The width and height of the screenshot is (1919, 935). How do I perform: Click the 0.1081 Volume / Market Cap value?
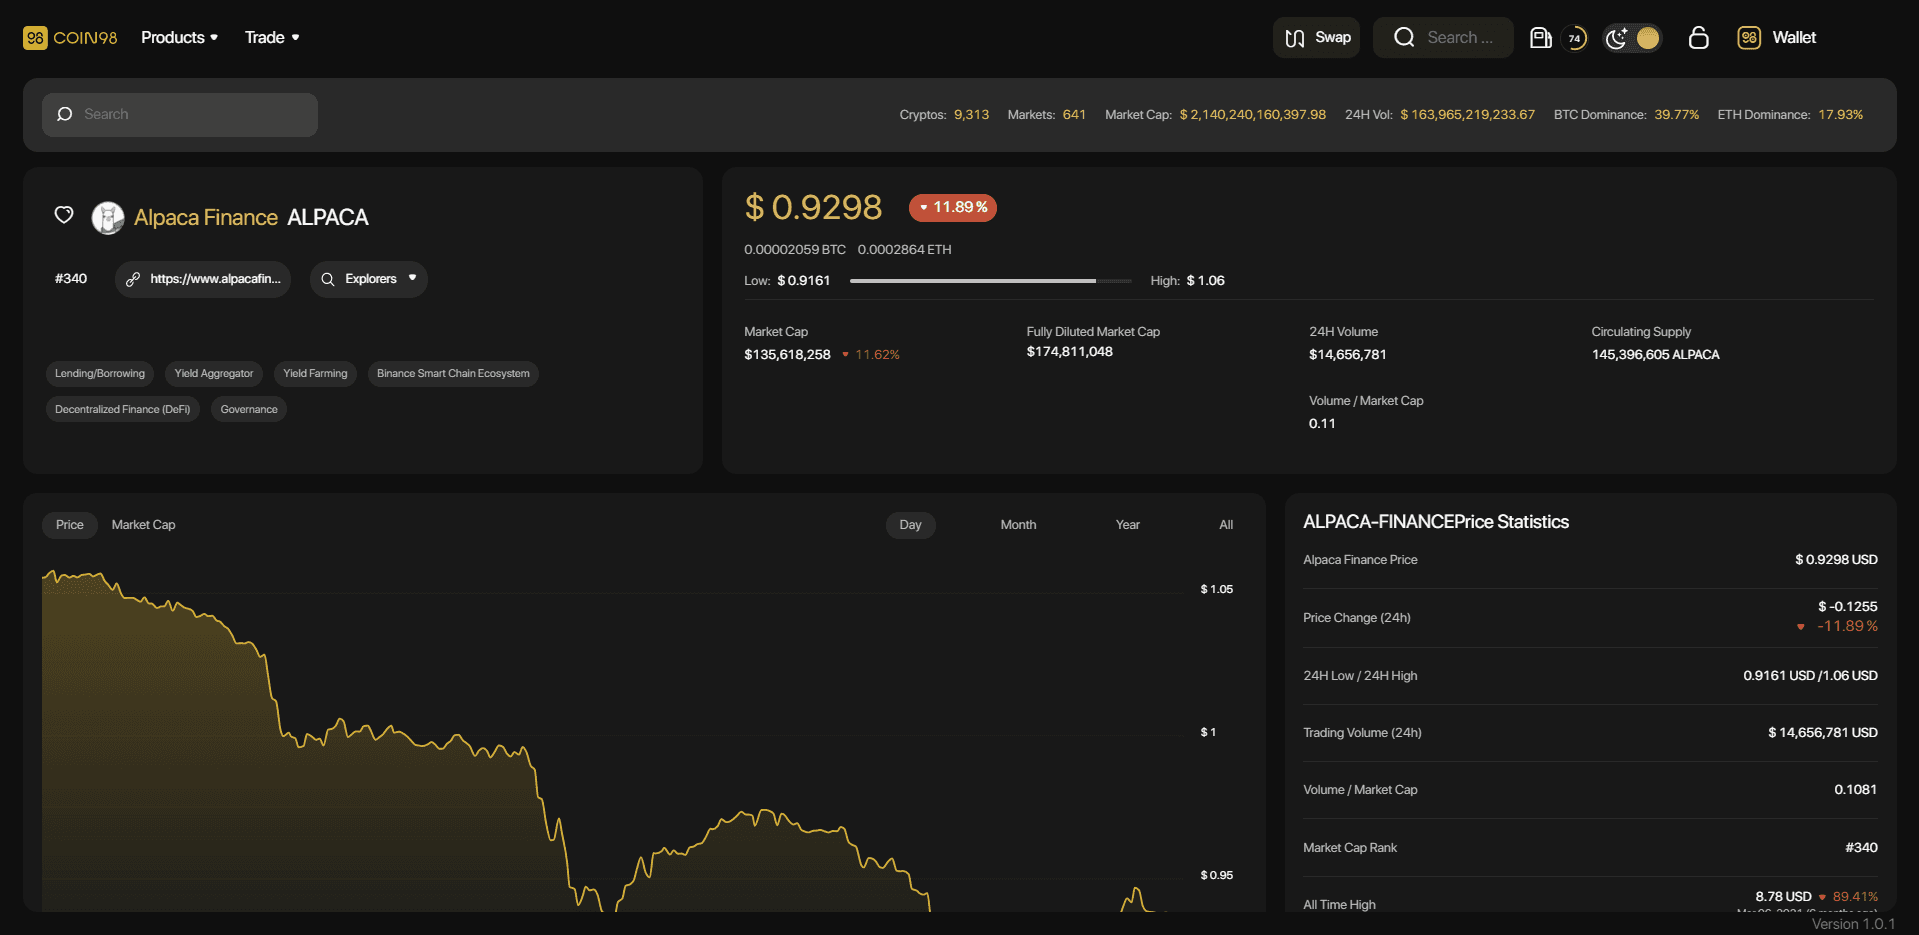1855,790
